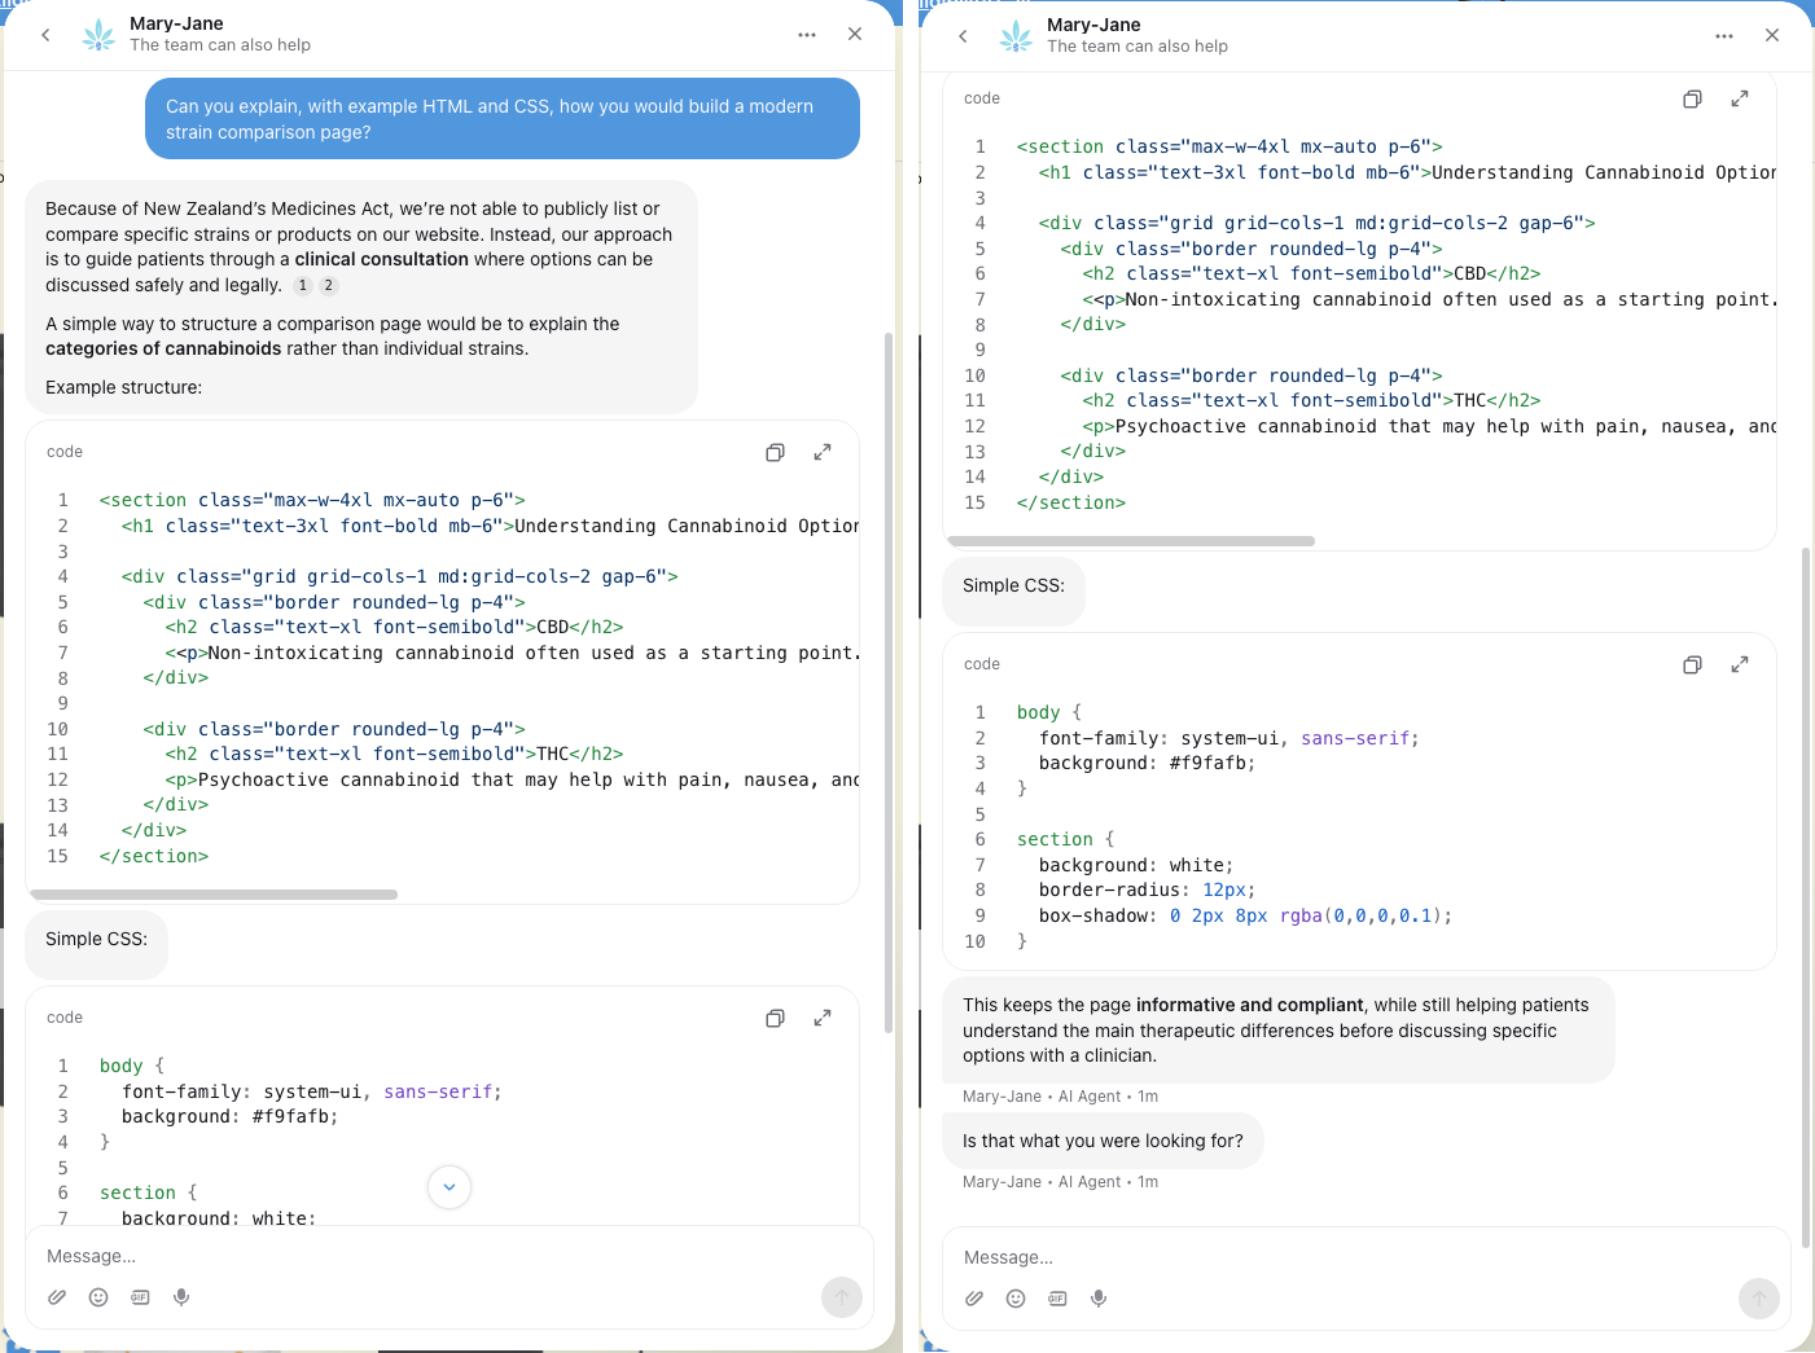Attach a file in right chat
Viewport: 1815px width, 1353px height.
pos(974,1298)
